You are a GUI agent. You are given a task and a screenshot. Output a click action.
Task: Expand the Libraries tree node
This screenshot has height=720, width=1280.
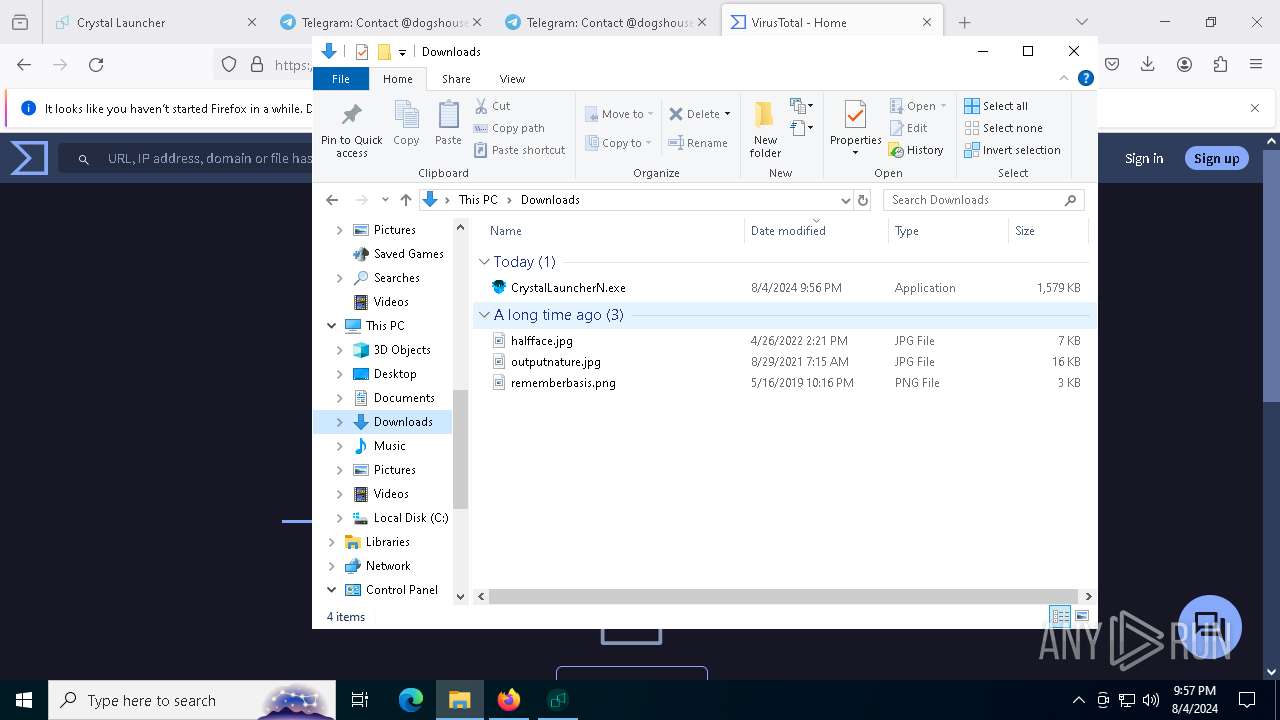(331, 542)
